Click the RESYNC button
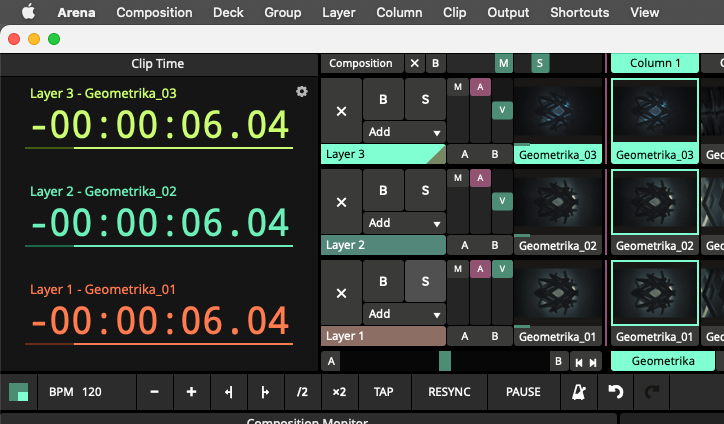 (448, 392)
